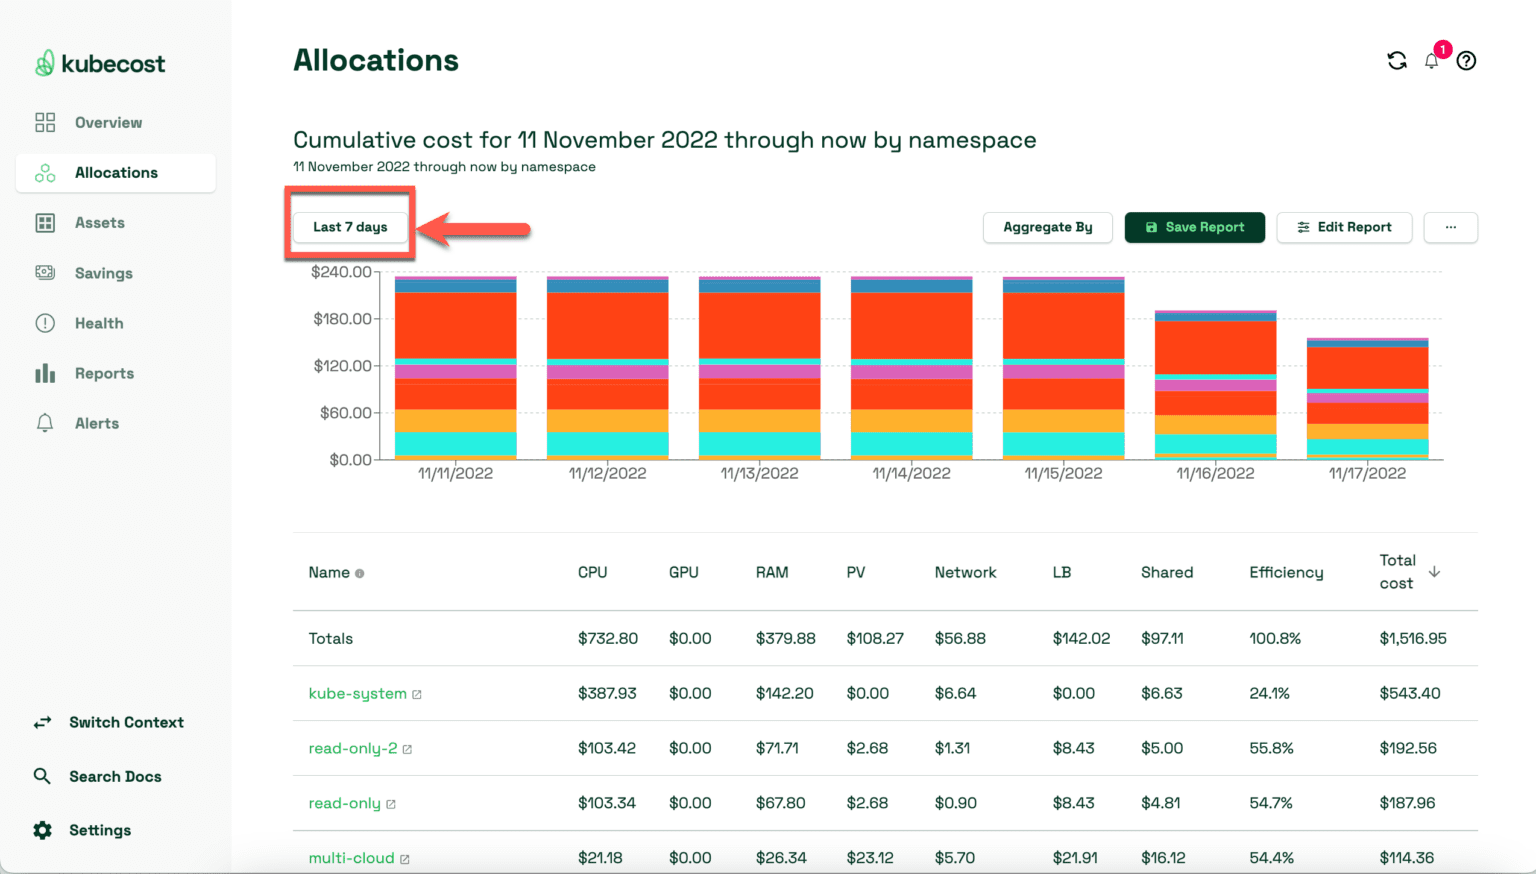The height and width of the screenshot is (874, 1536).
Task: Select Allocations in the sidebar
Action: 116,172
